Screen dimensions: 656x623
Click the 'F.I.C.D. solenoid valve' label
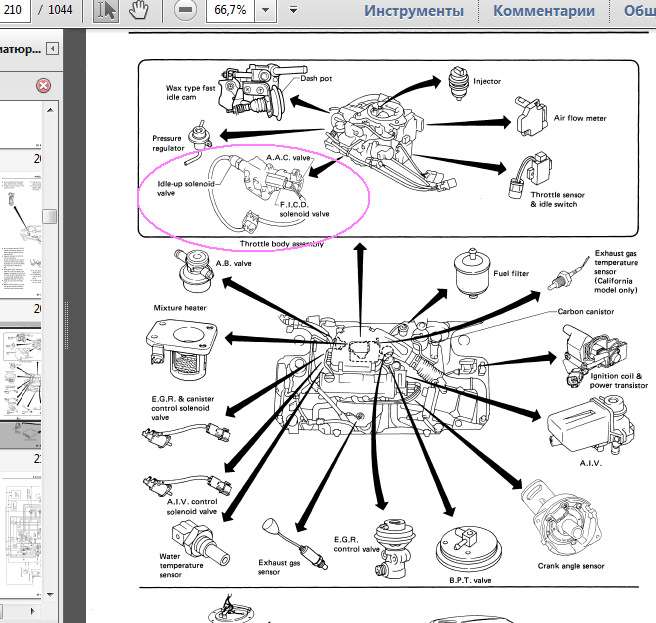coord(304,209)
